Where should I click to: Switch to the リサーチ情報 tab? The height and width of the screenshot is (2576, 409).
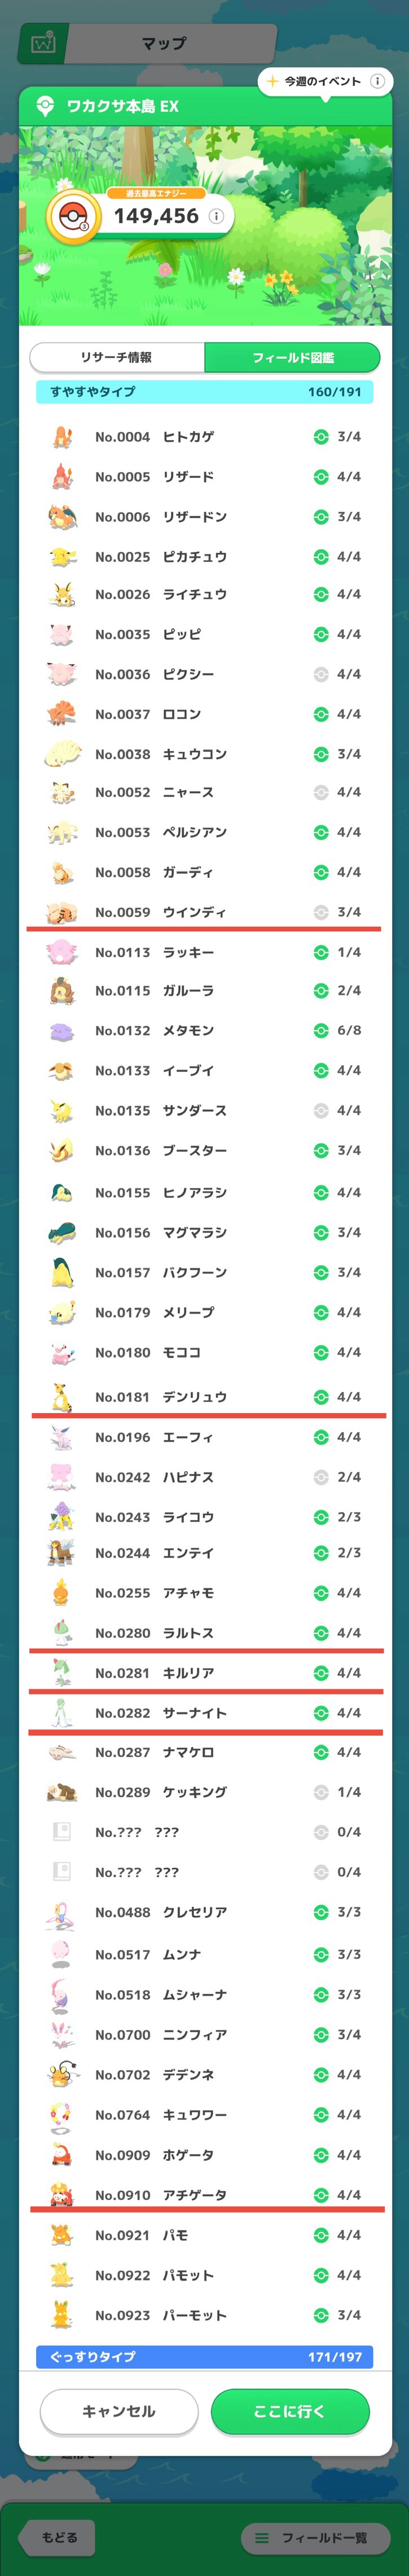(x=117, y=357)
